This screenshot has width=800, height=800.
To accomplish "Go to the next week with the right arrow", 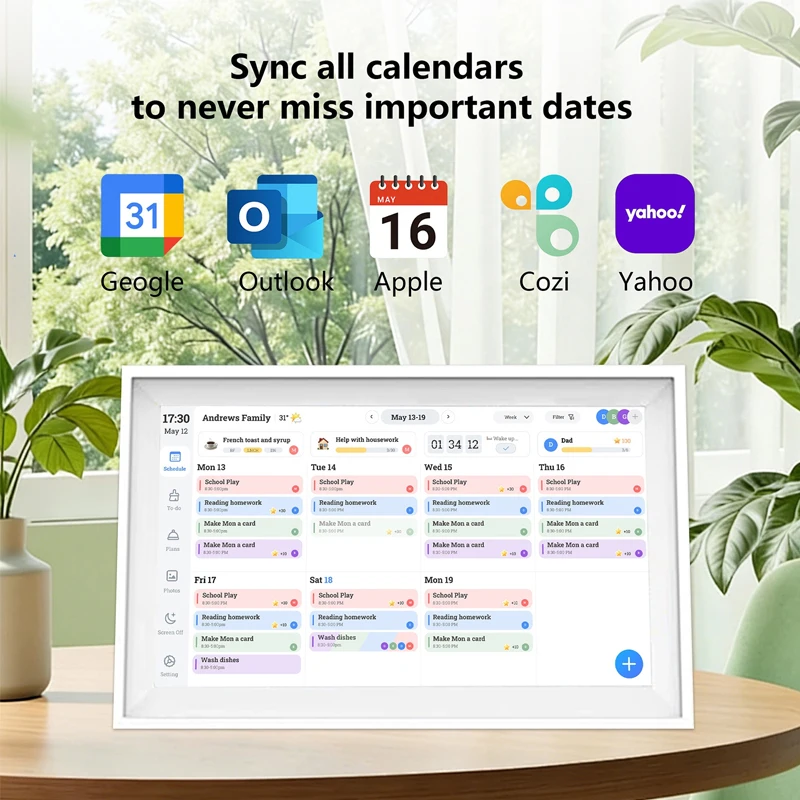I will coord(448,417).
